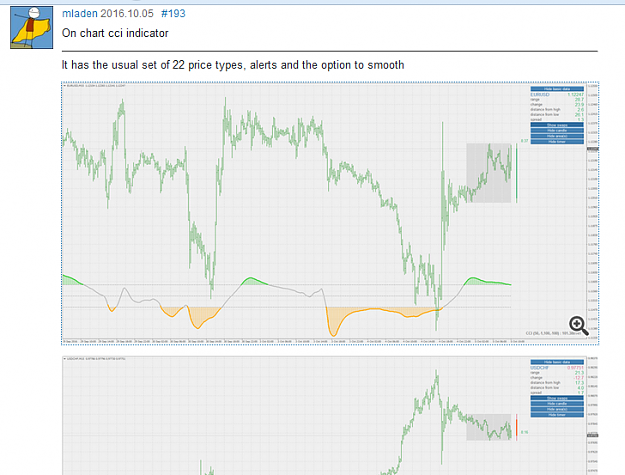This screenshot has width=625, height=475.
Task: Open the post permalink #193
Action: pos(173,14)
